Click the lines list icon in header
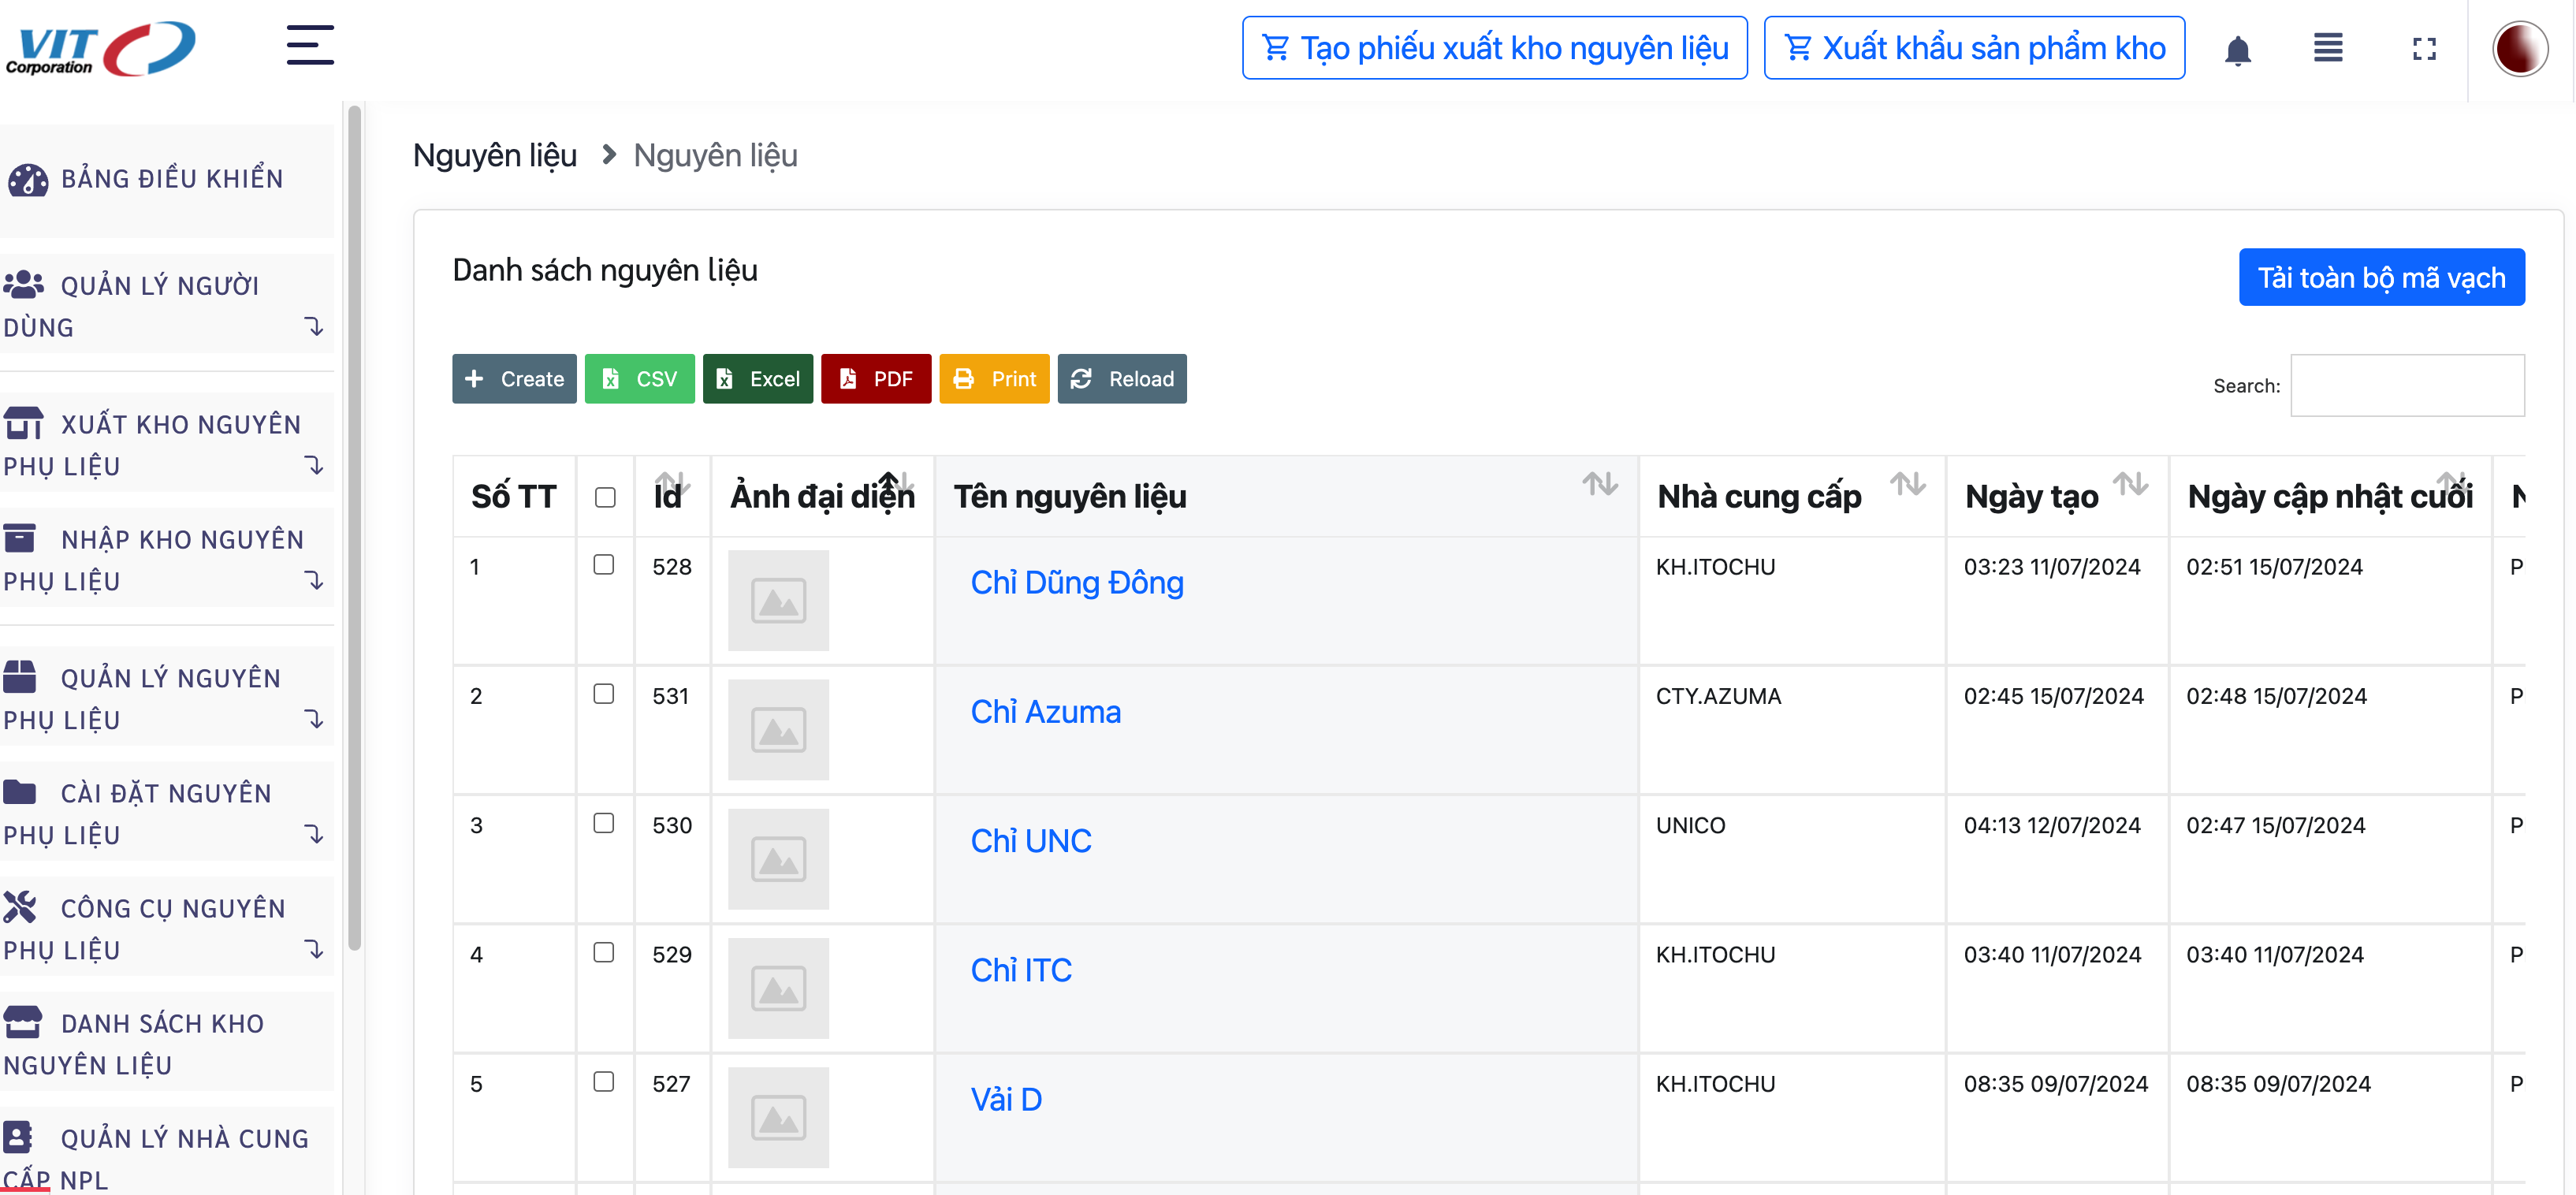 pyautogui.click(x=2328, y=48)
